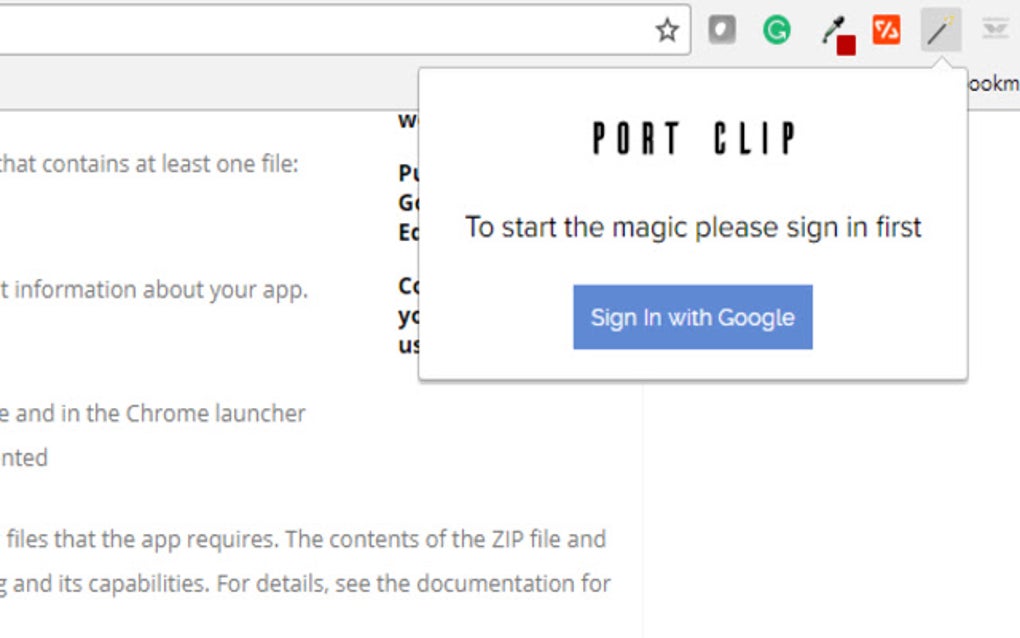Toggle the Port Clip magic wand icon

point(940,30)
